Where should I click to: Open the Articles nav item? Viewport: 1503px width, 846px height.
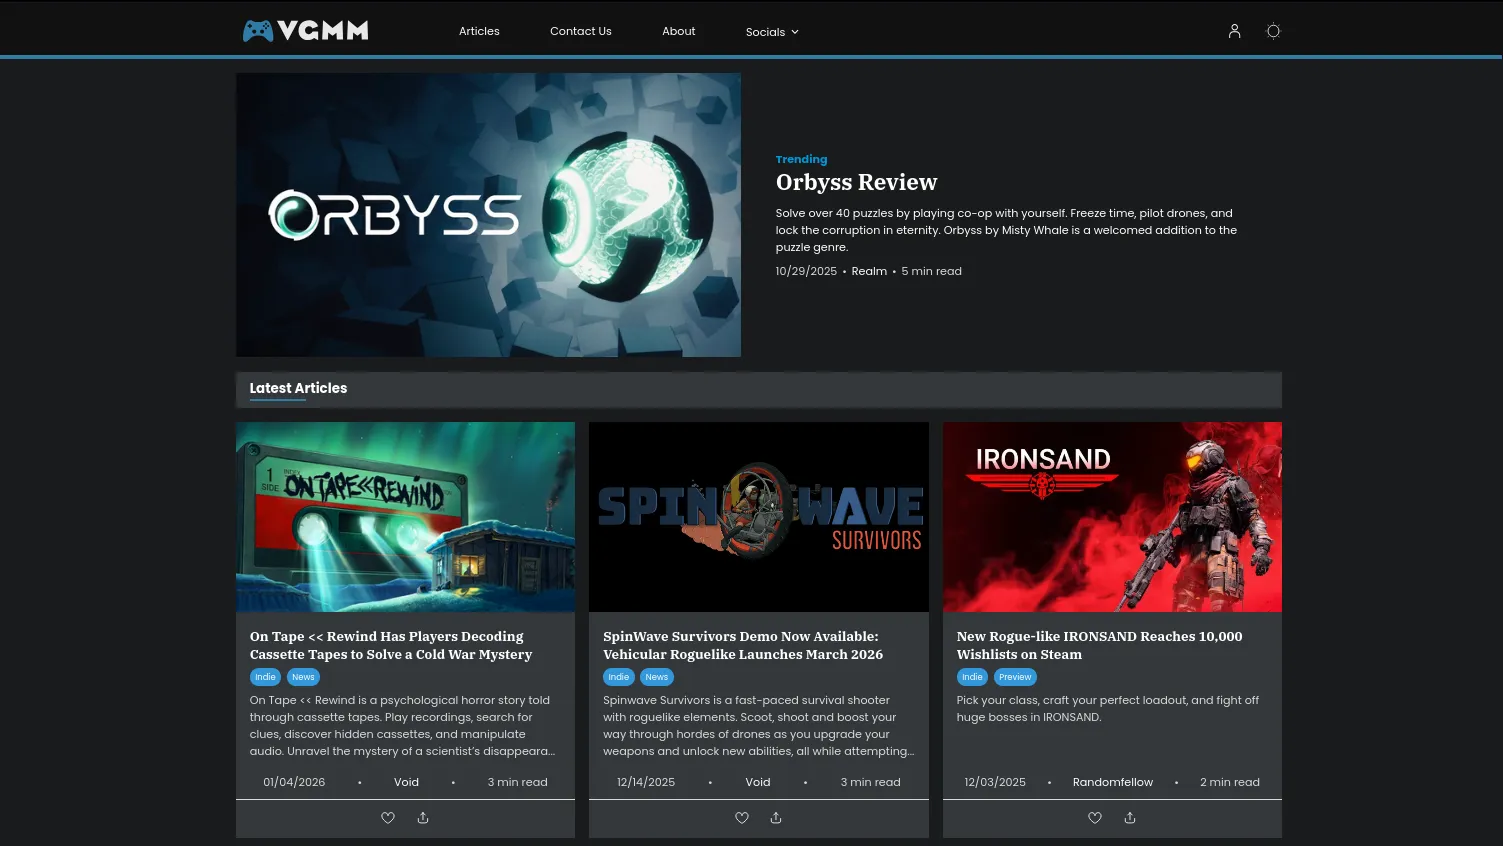[x=479, y=31]
